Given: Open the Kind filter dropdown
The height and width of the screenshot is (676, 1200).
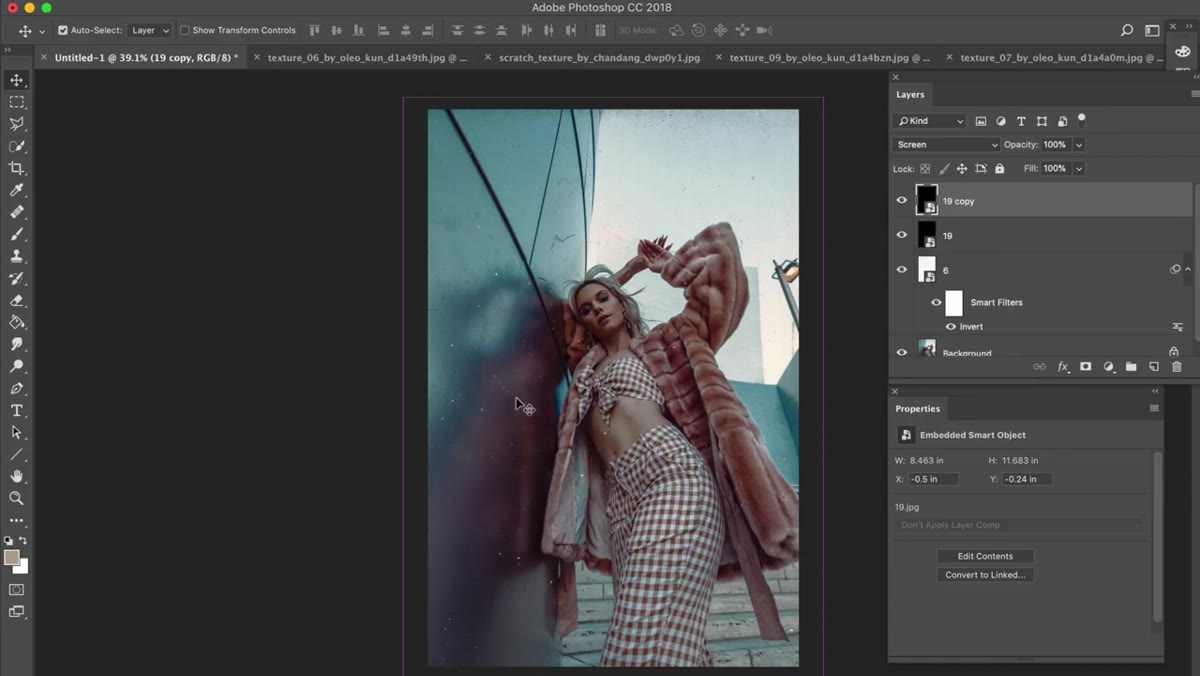Looking at the screenshot, I should [930, 121].
